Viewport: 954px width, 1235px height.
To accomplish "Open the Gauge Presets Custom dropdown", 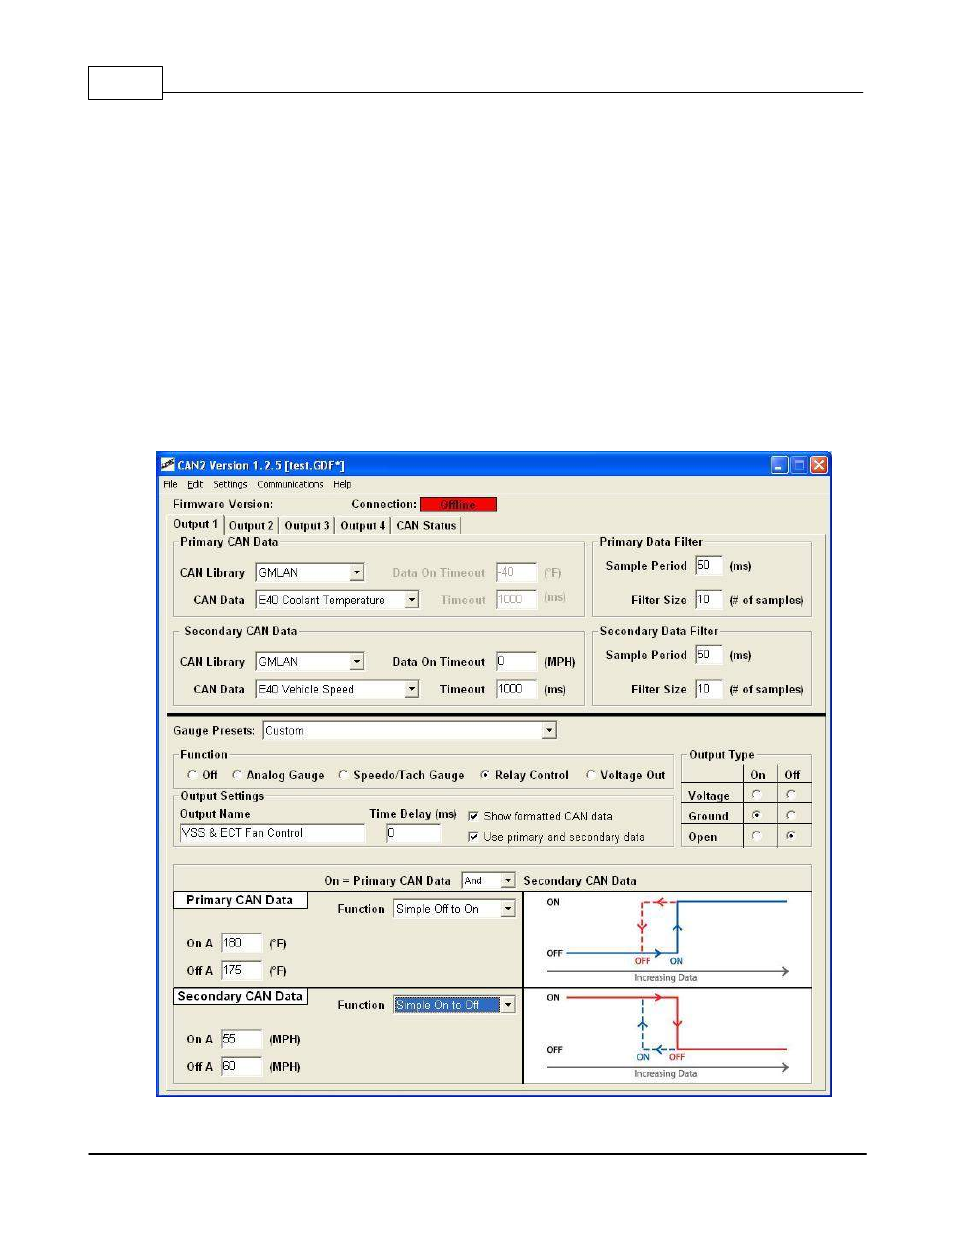I will pos(549,731).
